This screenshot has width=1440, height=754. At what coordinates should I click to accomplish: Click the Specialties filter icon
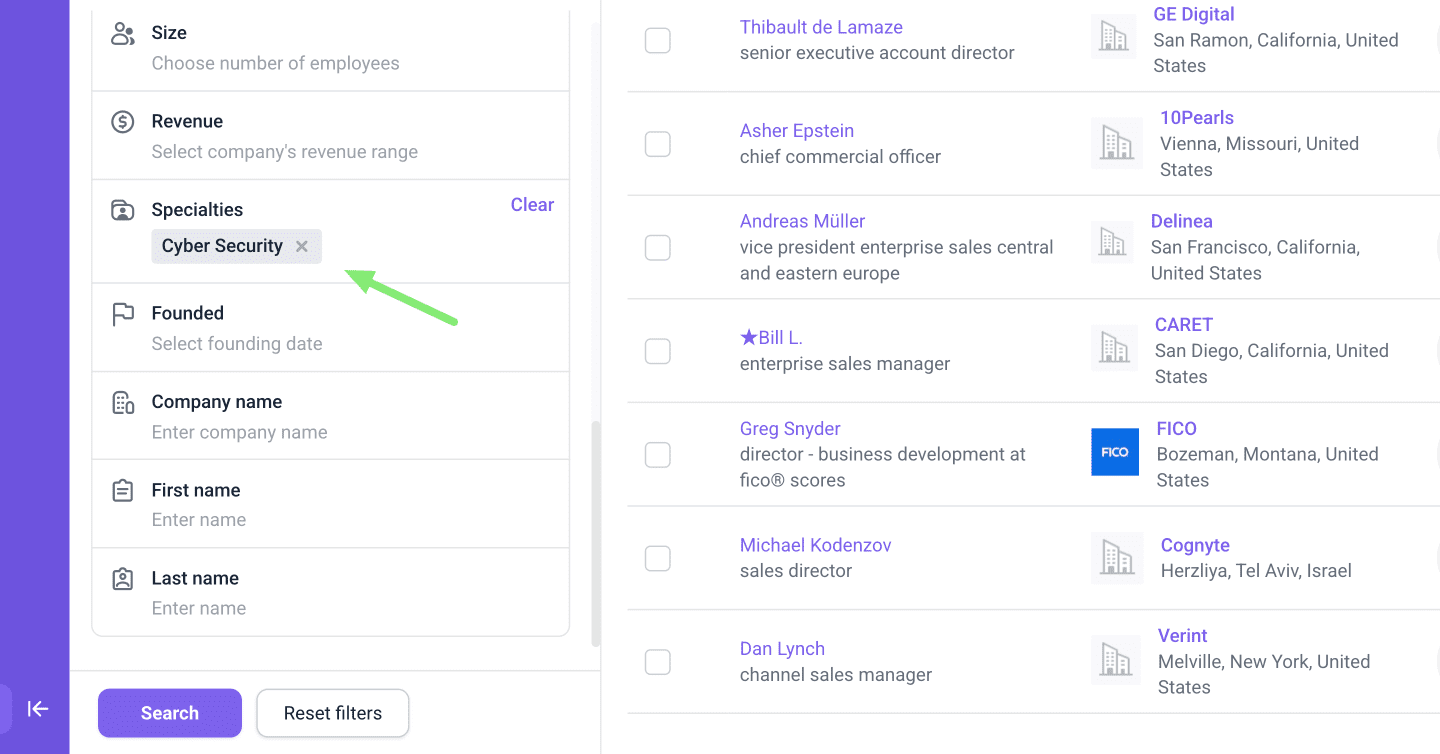(x=123, y=210)
